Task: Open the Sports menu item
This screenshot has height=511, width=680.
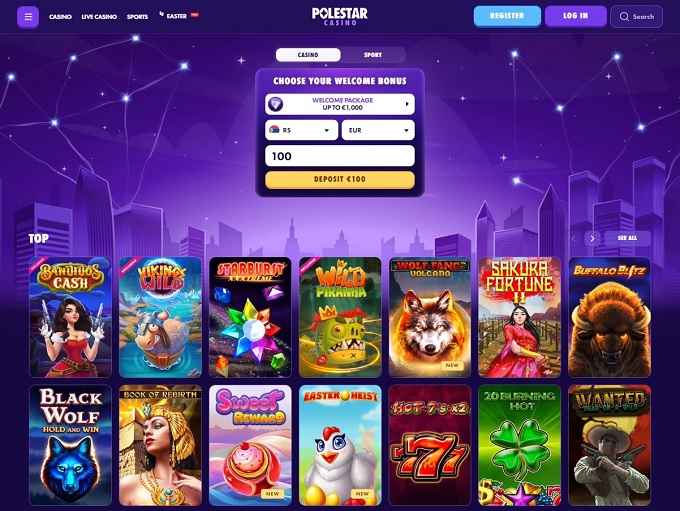Action: tap(137, 16)
